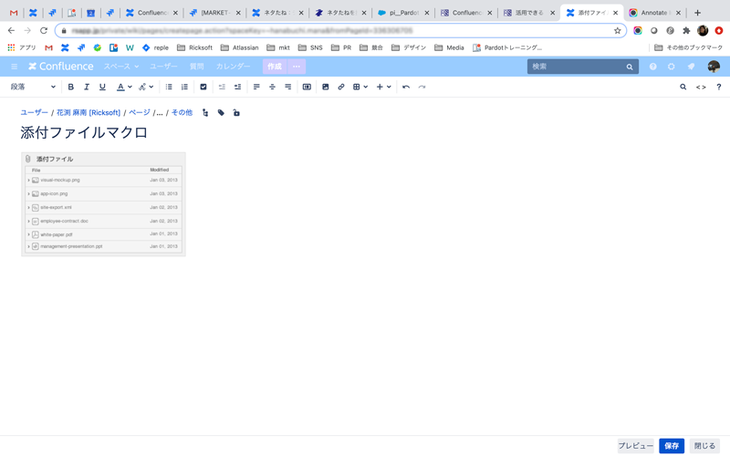This screenshot has height=456, width=730.
Task: Bookmark this page with the star icon
Action: pyautogui.click(x=617, y=31)
